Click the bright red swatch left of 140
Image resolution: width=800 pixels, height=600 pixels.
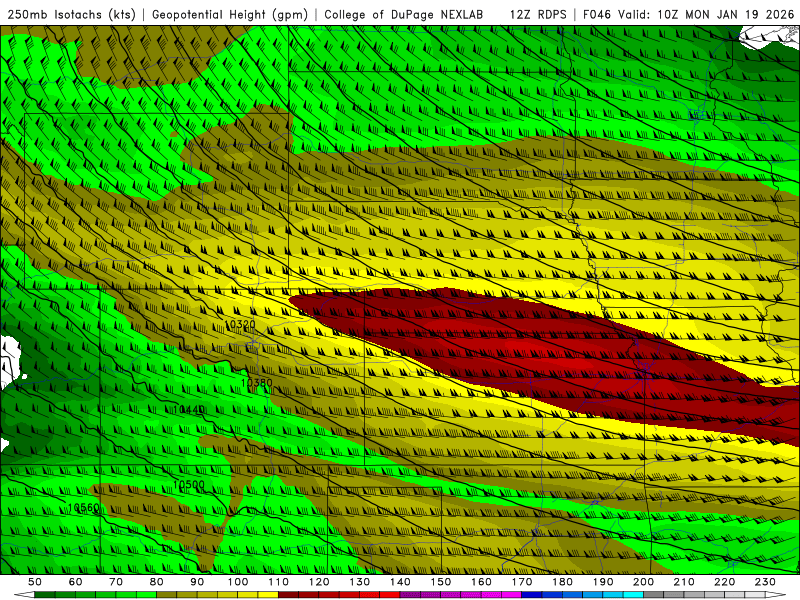point(390,595)
